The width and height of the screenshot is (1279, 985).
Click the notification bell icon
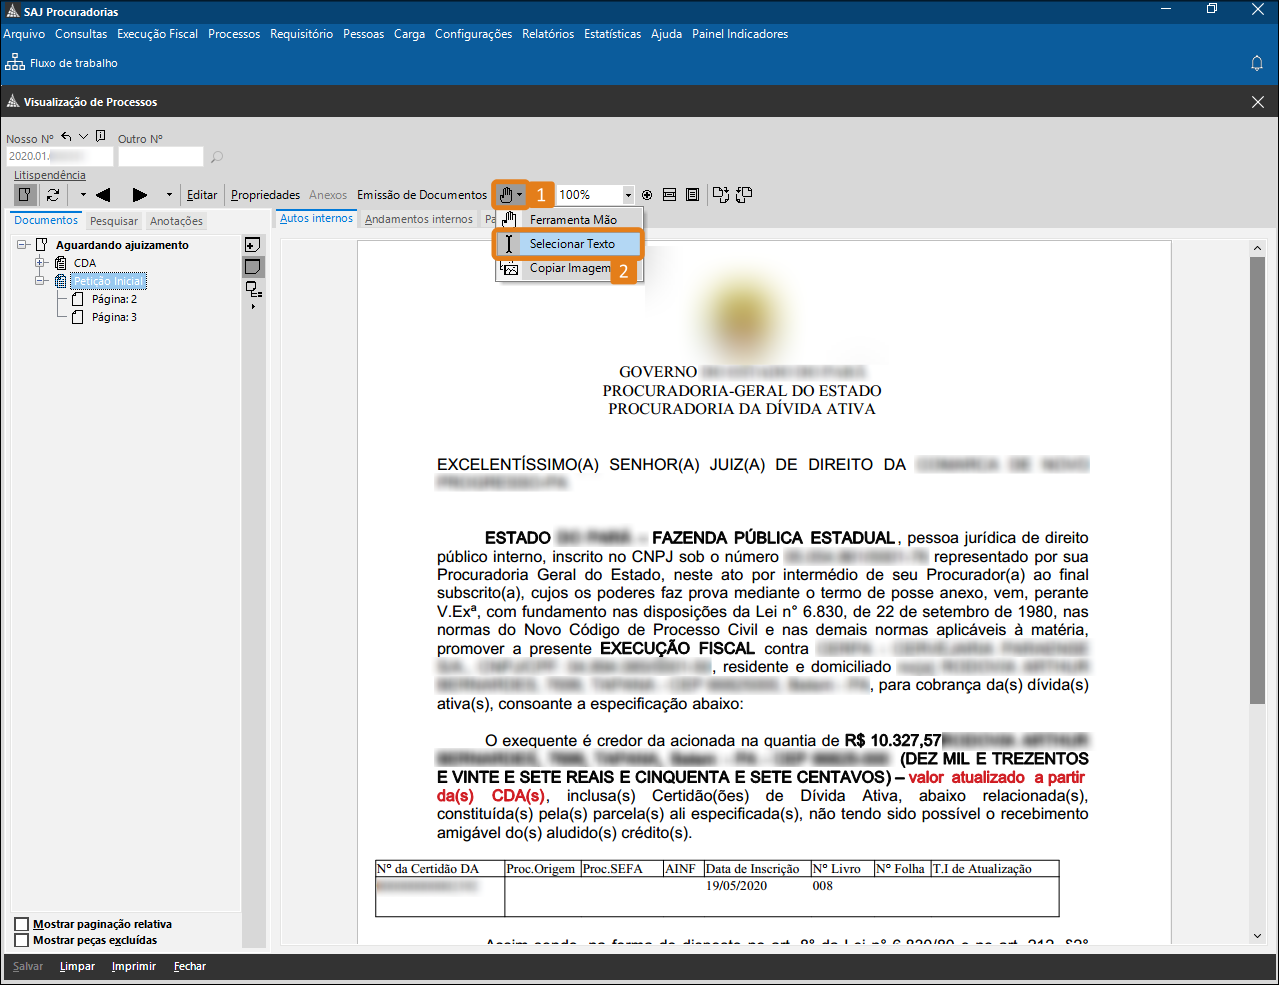pos(1257,63)
